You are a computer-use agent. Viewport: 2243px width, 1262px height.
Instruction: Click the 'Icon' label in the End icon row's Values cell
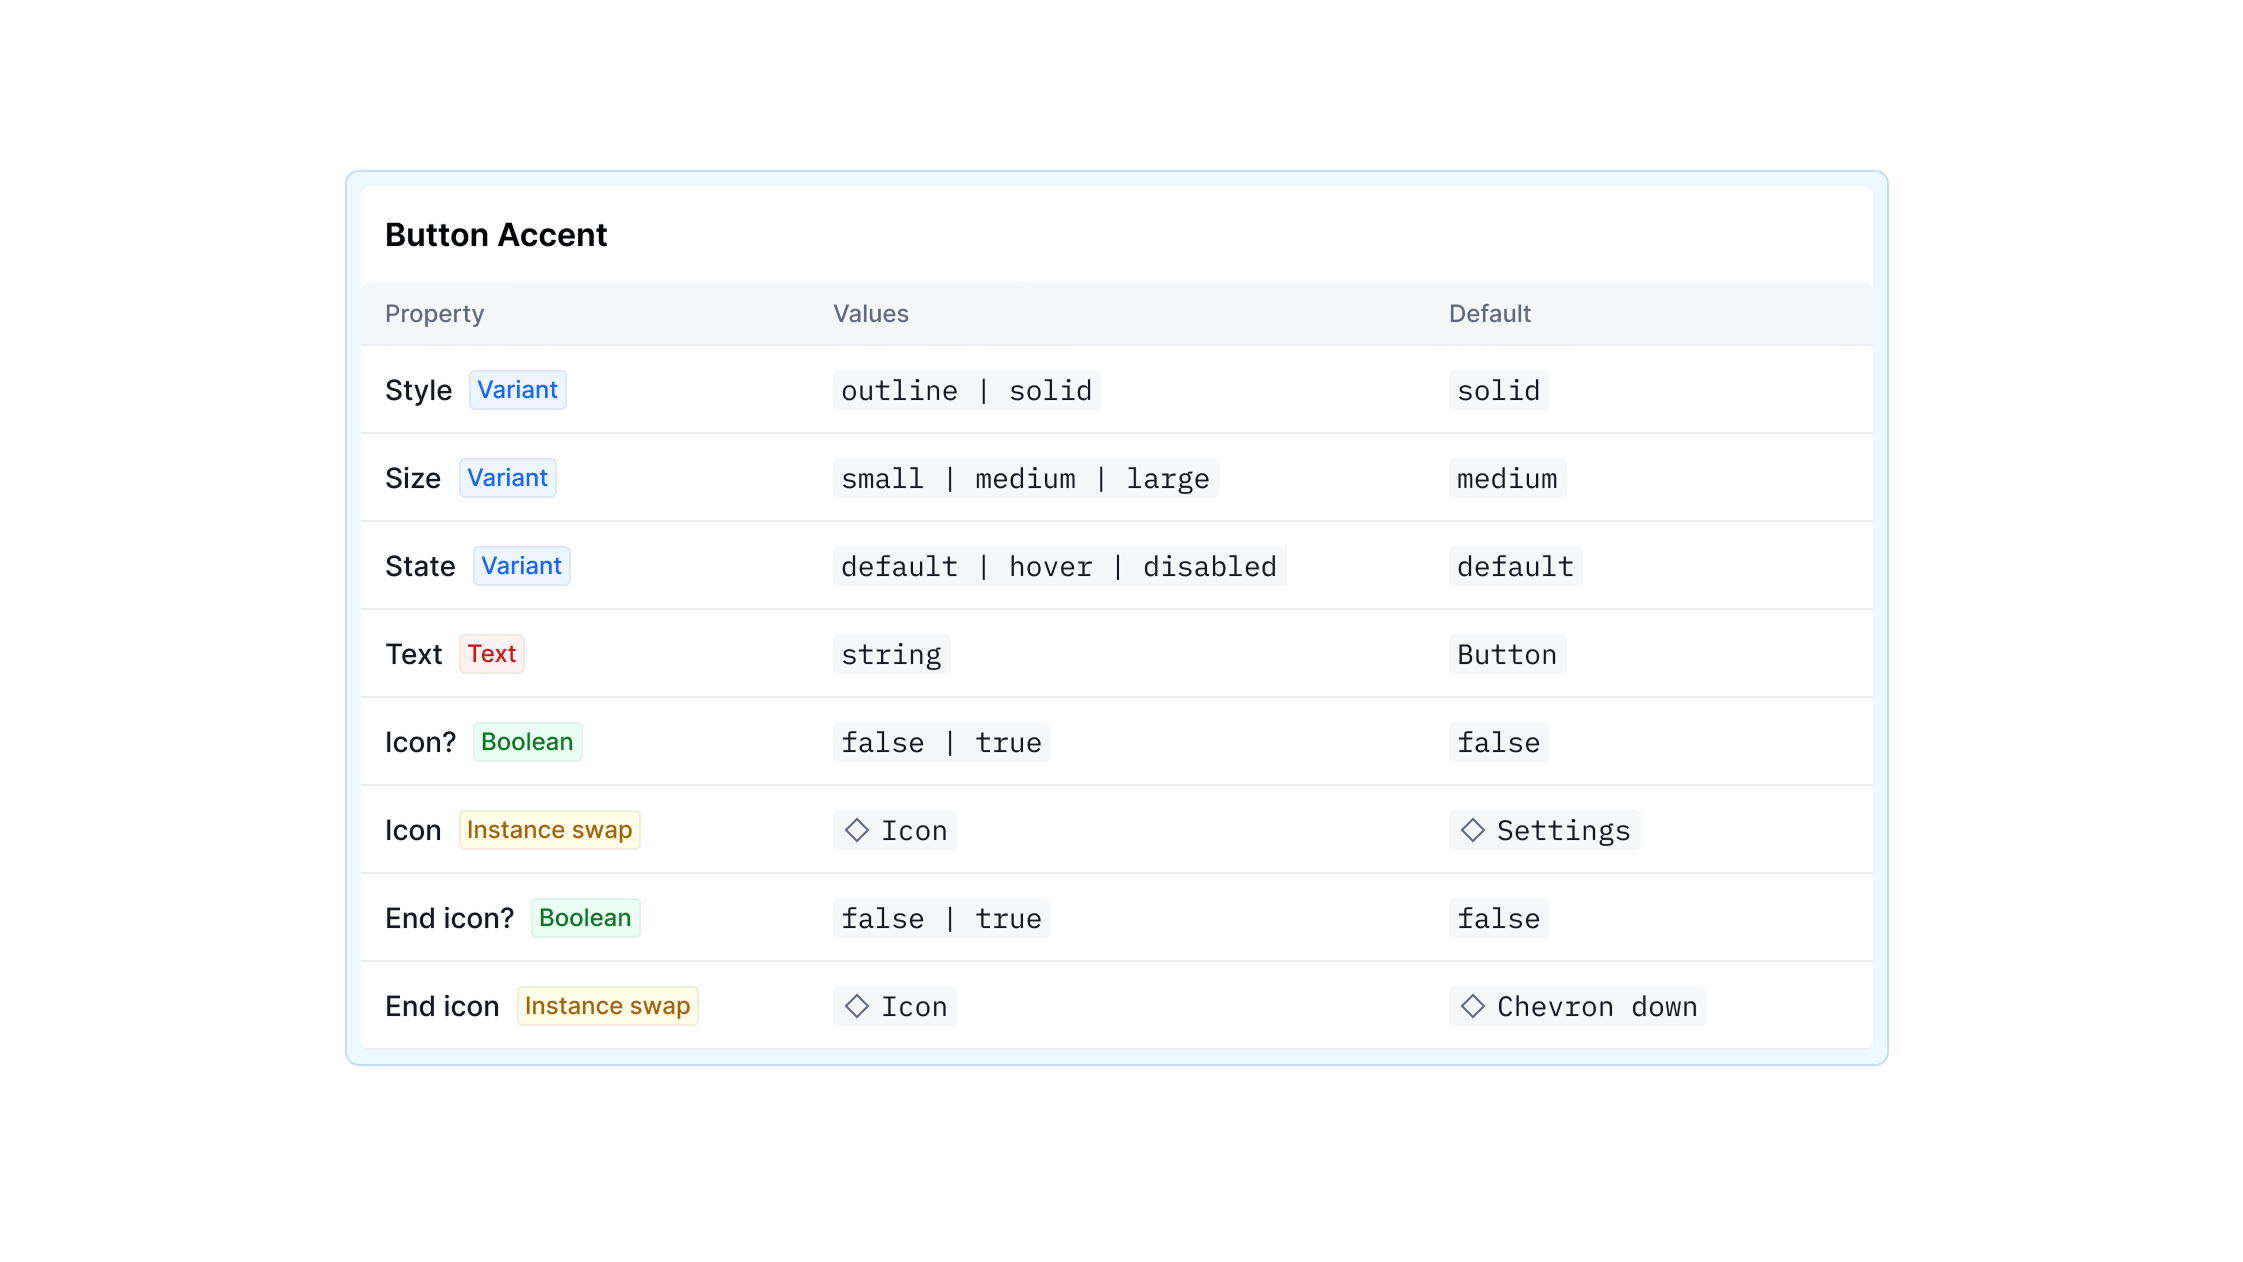(914, 1007)
